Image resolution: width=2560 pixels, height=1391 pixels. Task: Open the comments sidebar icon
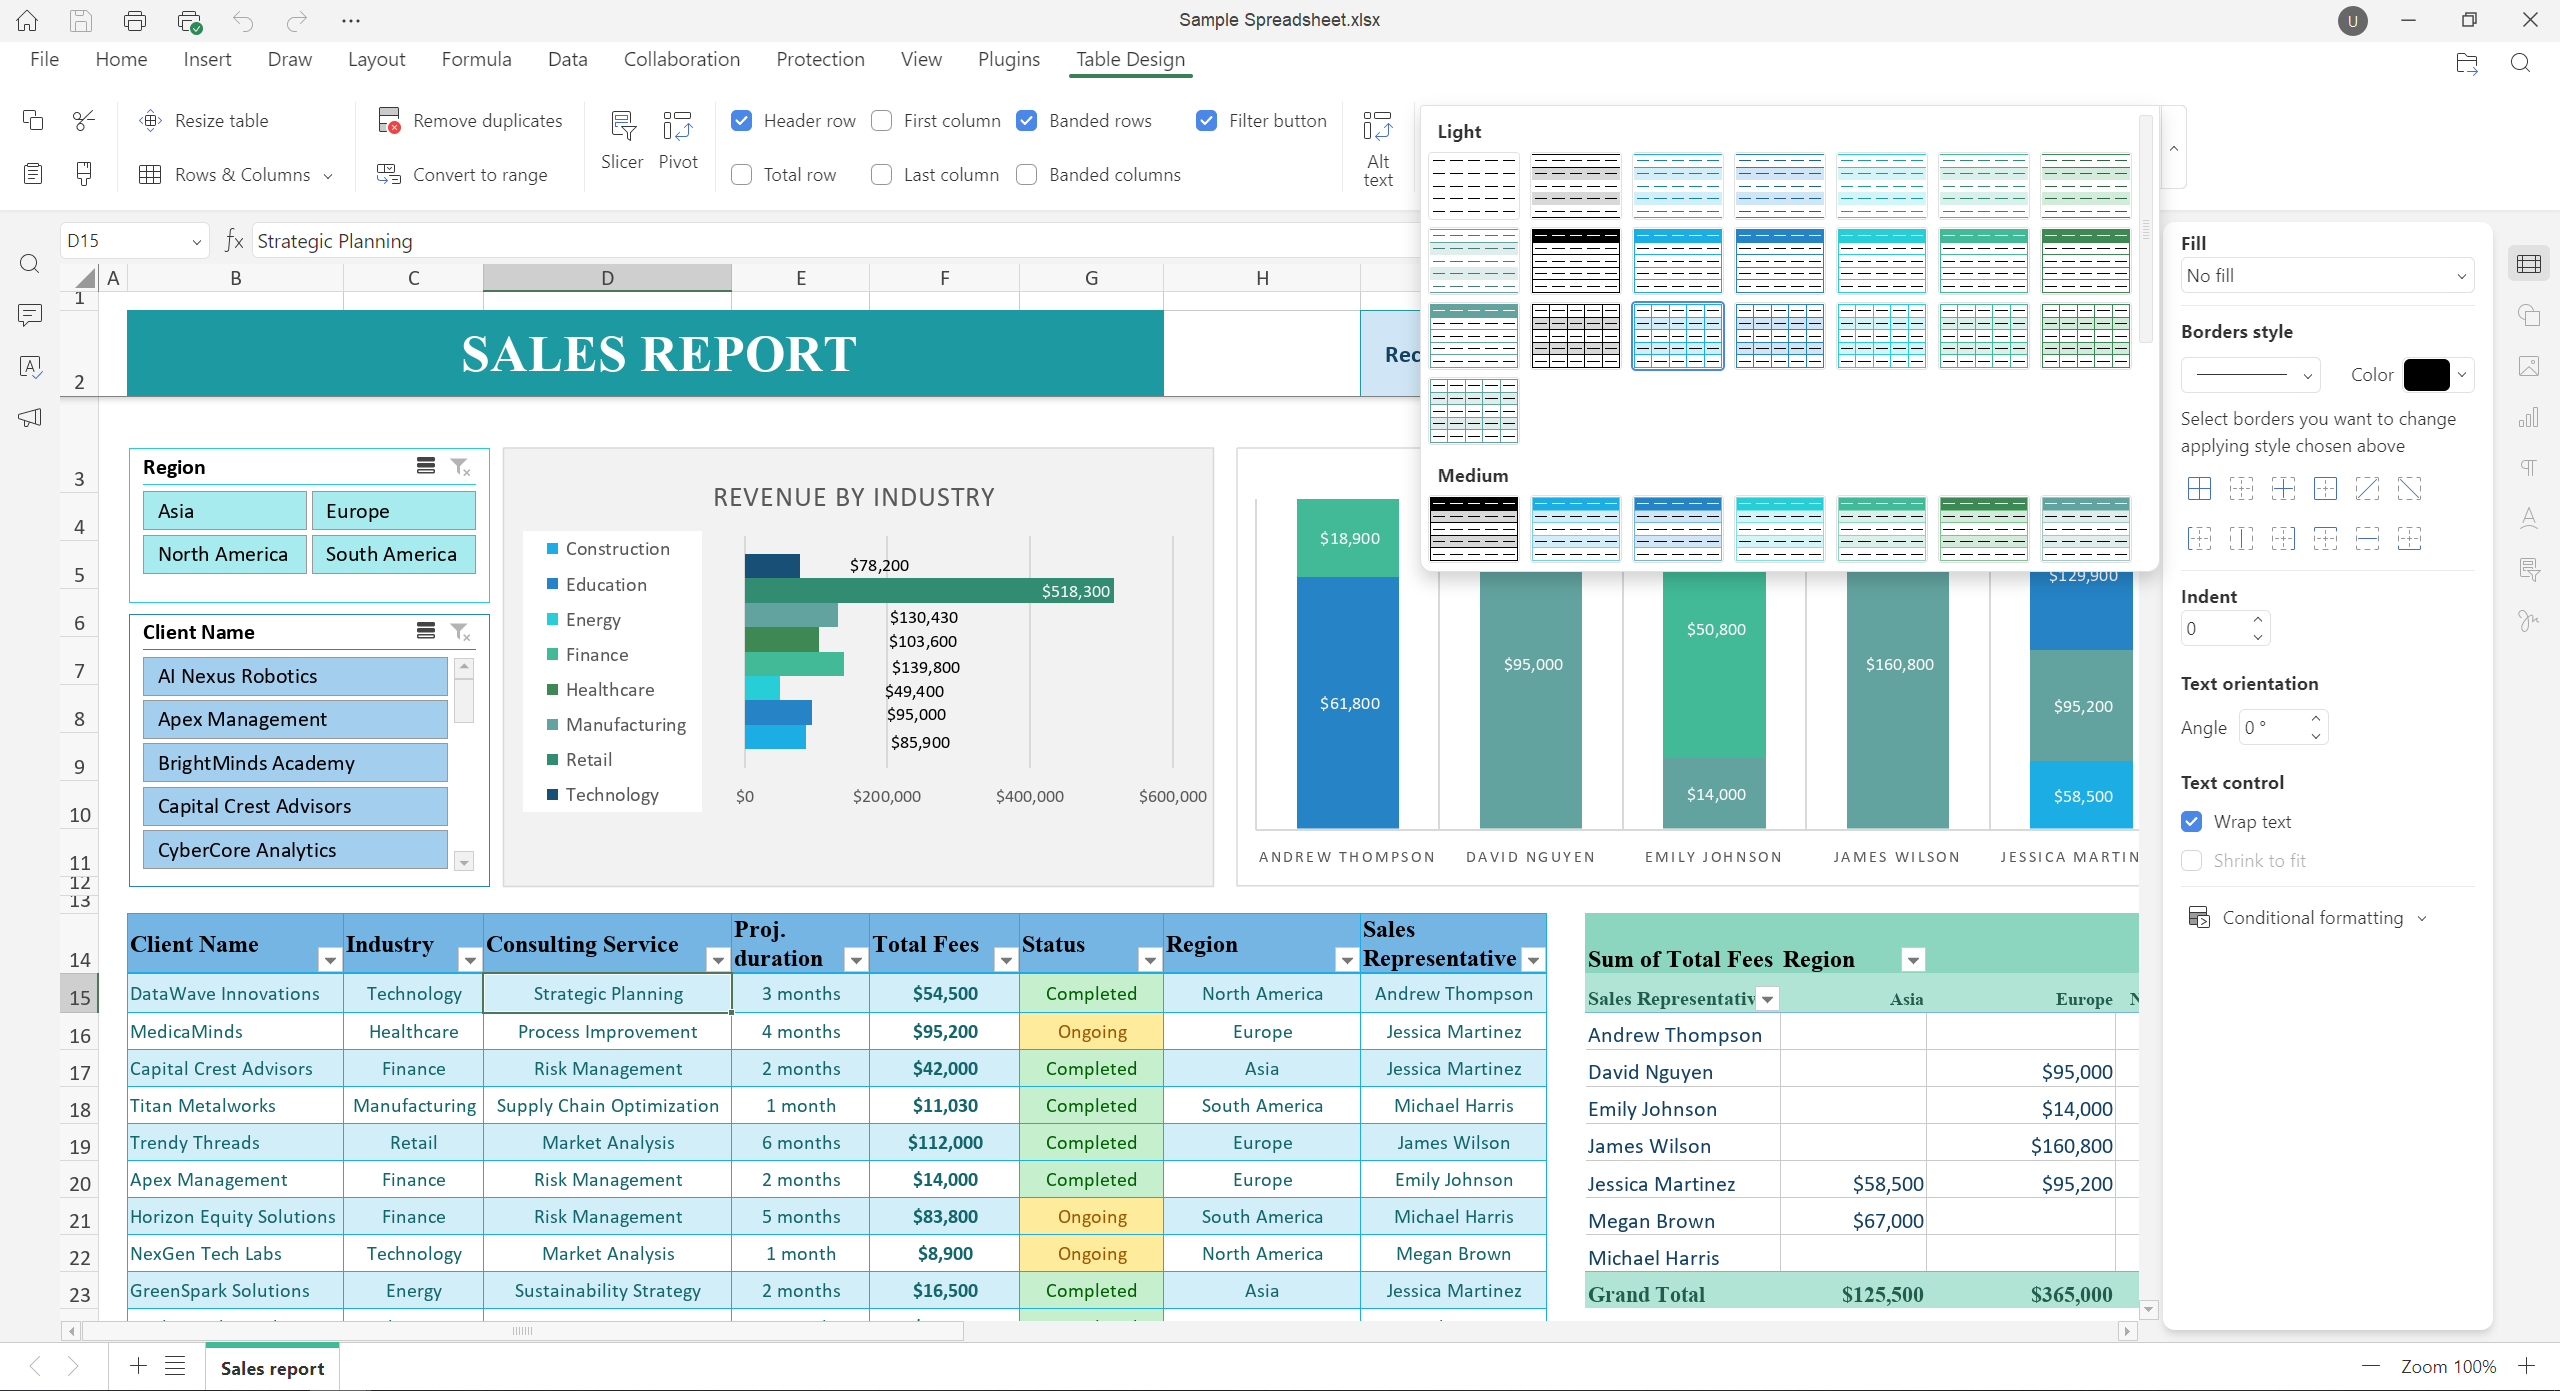(30, 316)
